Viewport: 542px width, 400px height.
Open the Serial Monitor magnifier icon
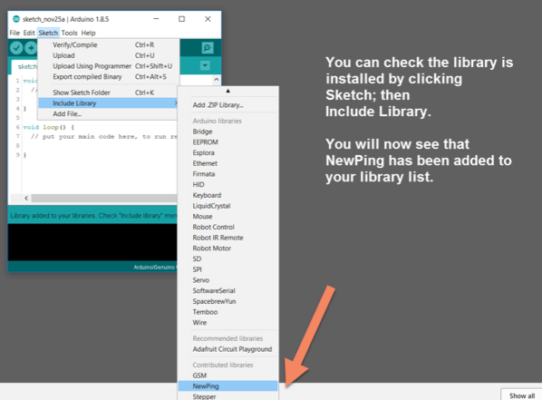coord(207,48)
